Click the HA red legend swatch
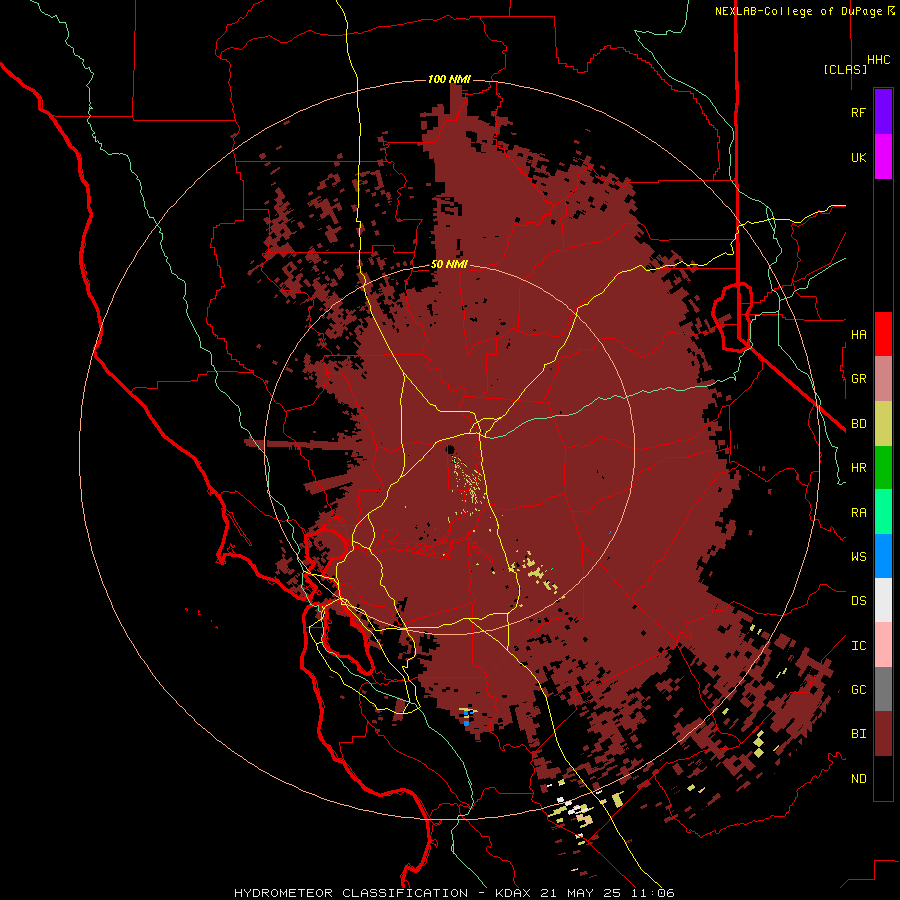Screen dimensions: 900x900 (883, 334)
